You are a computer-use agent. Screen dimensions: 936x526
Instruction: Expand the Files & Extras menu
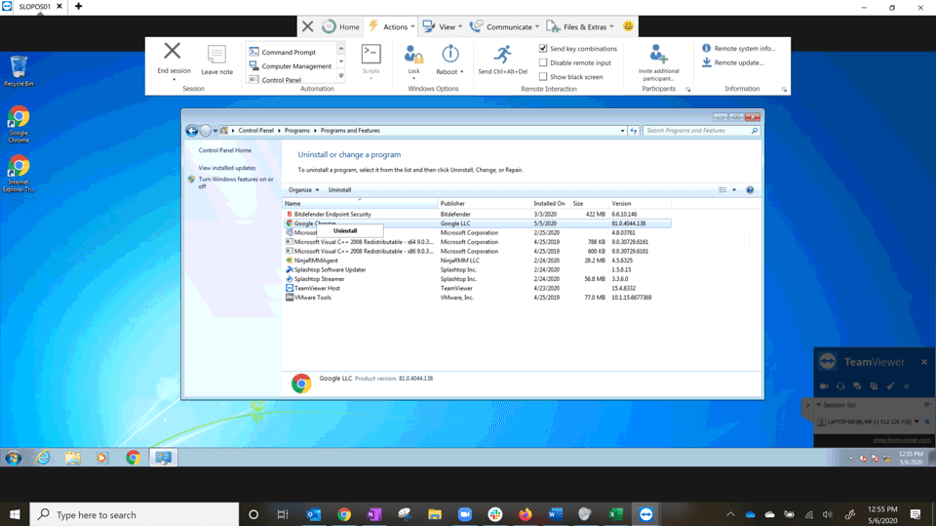pos(581,27)
